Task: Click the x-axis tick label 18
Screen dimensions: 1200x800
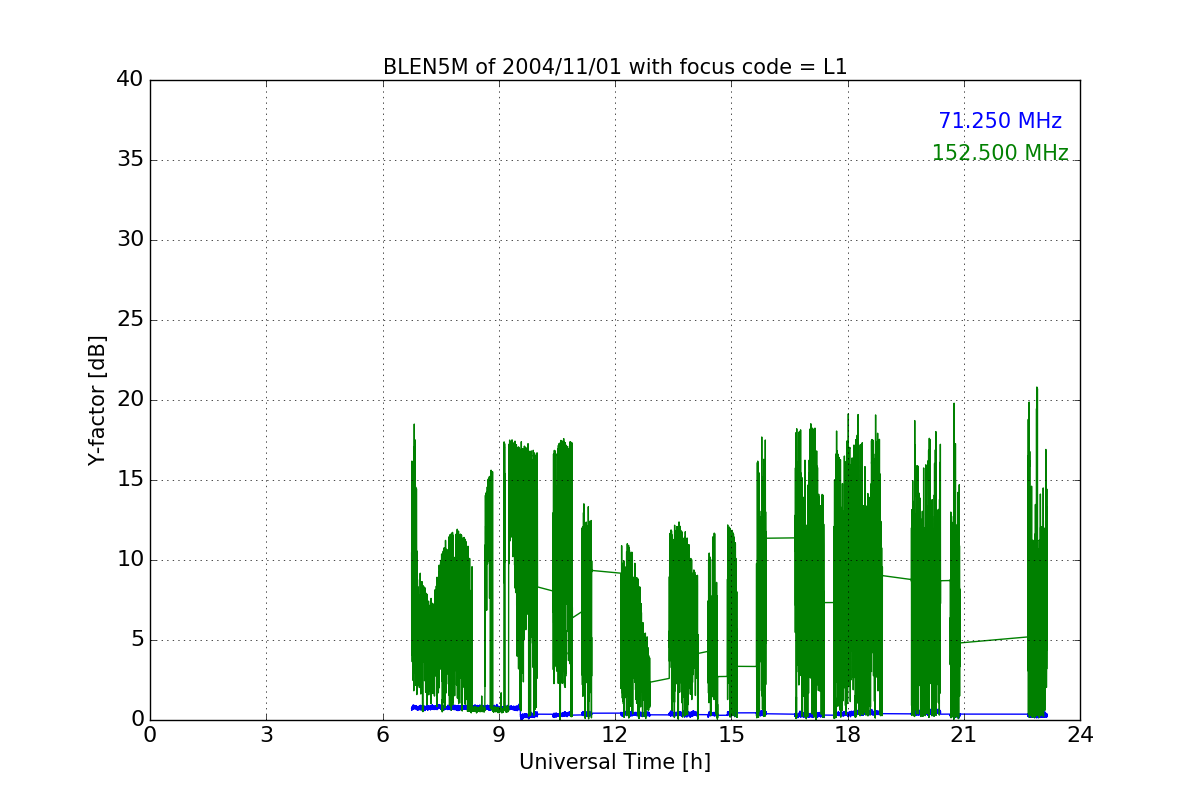Action: [848, 735]
